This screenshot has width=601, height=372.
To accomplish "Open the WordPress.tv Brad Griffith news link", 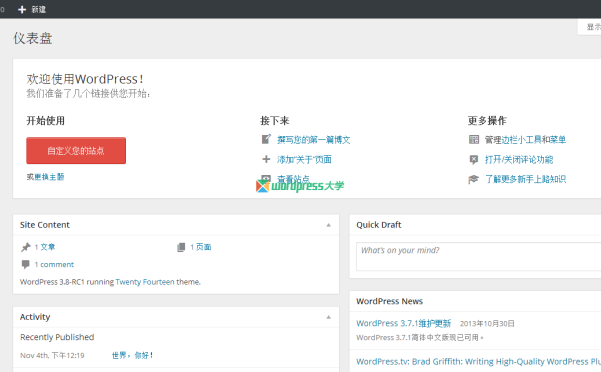I will click(478, 362).
